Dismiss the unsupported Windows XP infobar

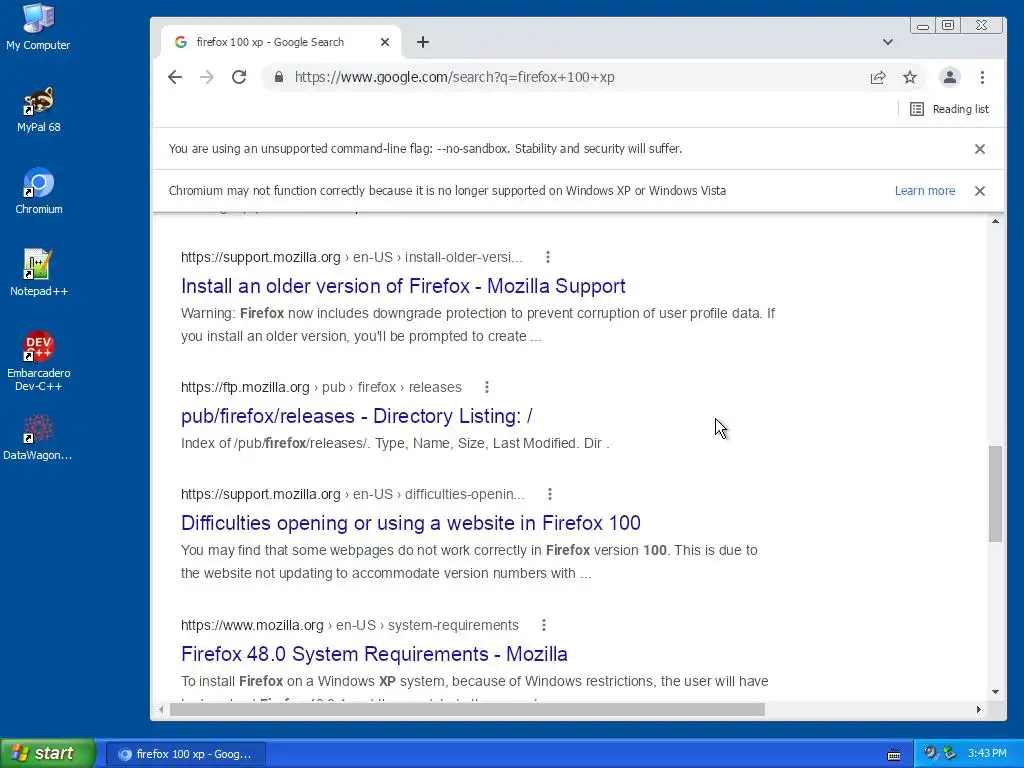(980, 191)
